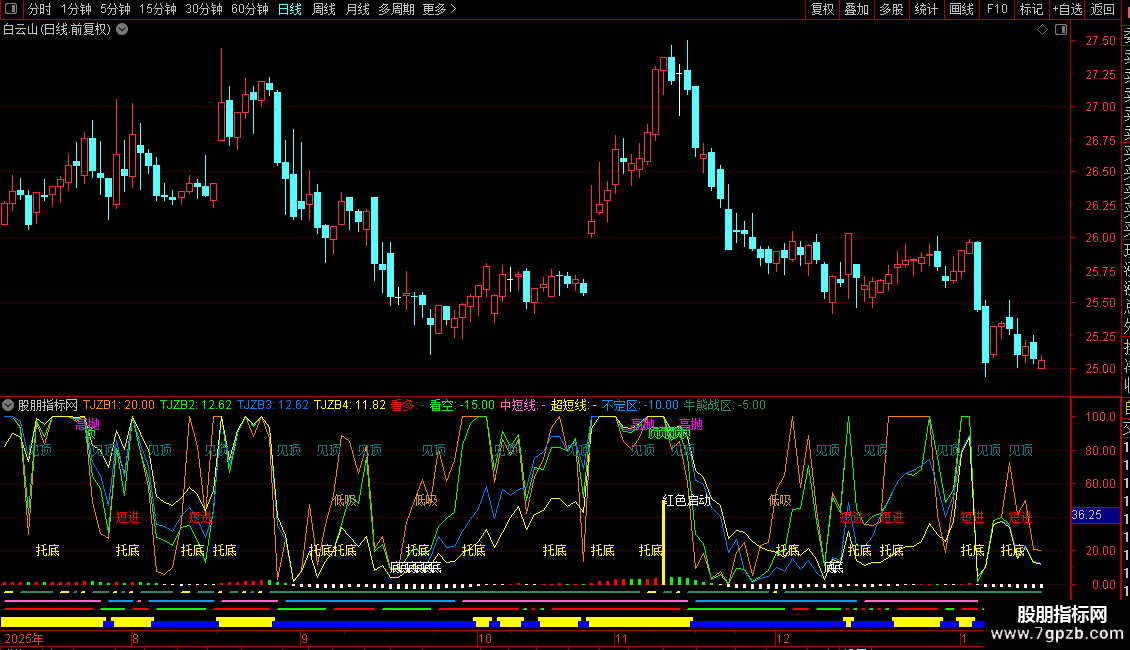This screenshot has height=650, width=1130.
Task: Click the 25.00 price axis label
Action: 1100,369
